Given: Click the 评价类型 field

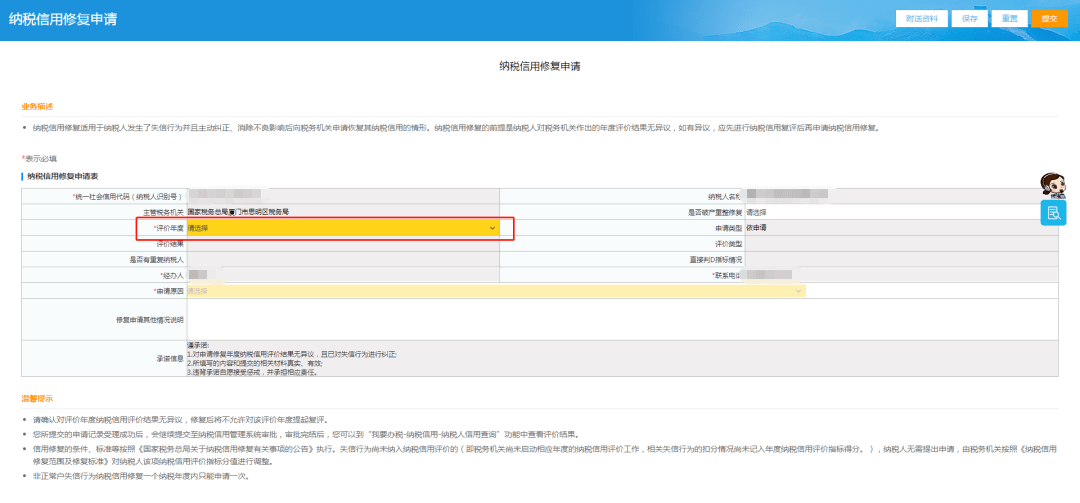Looking at the screenshot, I should pos(900,244).
